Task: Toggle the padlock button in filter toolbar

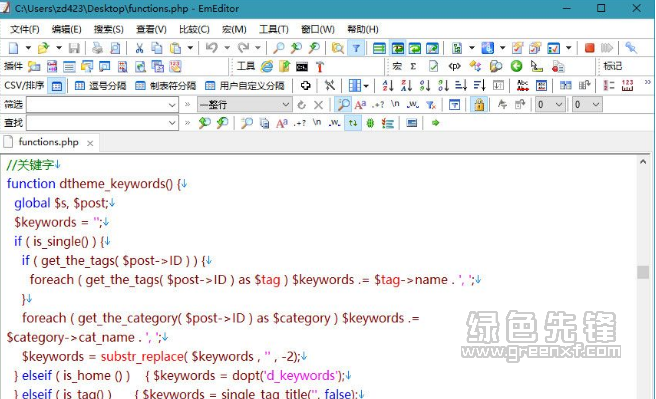Action: coord(479,104)
